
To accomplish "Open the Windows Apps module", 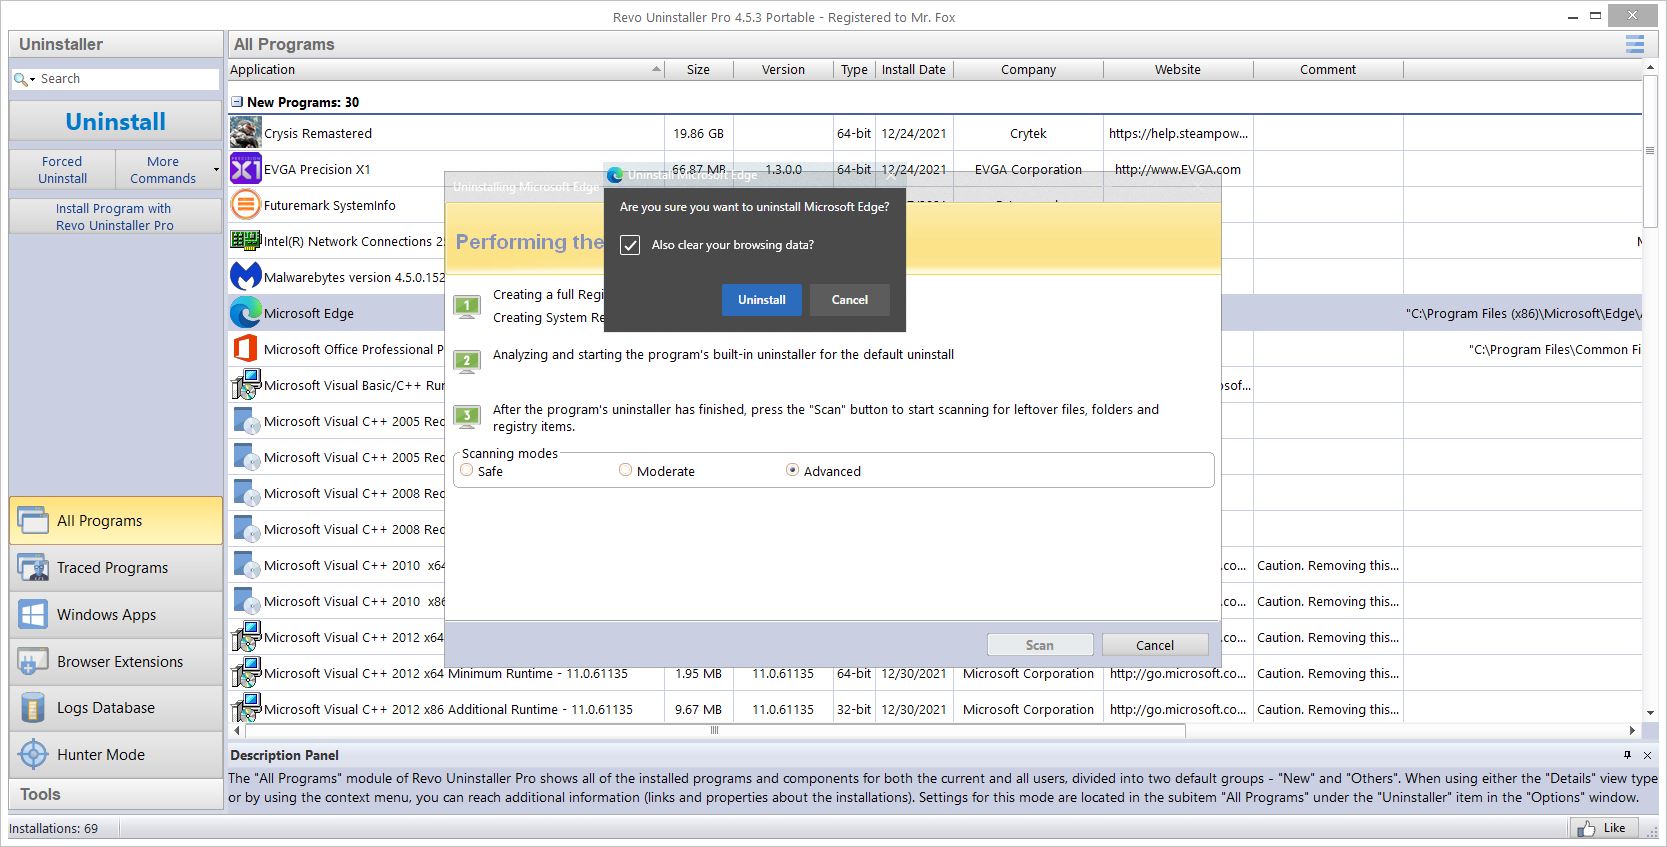I will tap(116, 615).
